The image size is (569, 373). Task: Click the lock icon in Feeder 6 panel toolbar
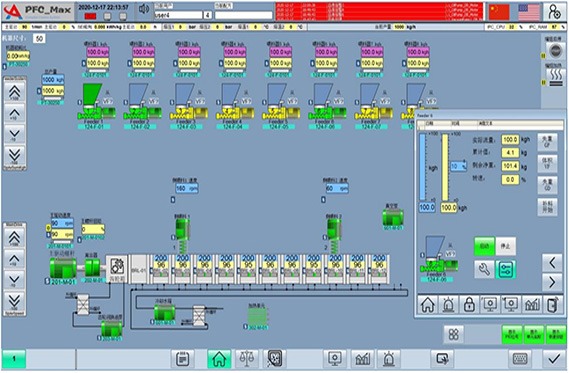[x=469, y=304]
